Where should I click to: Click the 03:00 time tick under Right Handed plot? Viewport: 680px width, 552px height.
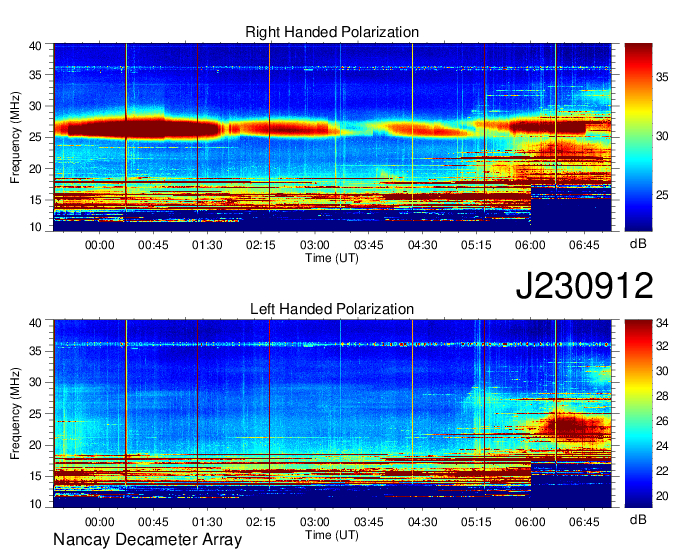click(x=314, y=245)
